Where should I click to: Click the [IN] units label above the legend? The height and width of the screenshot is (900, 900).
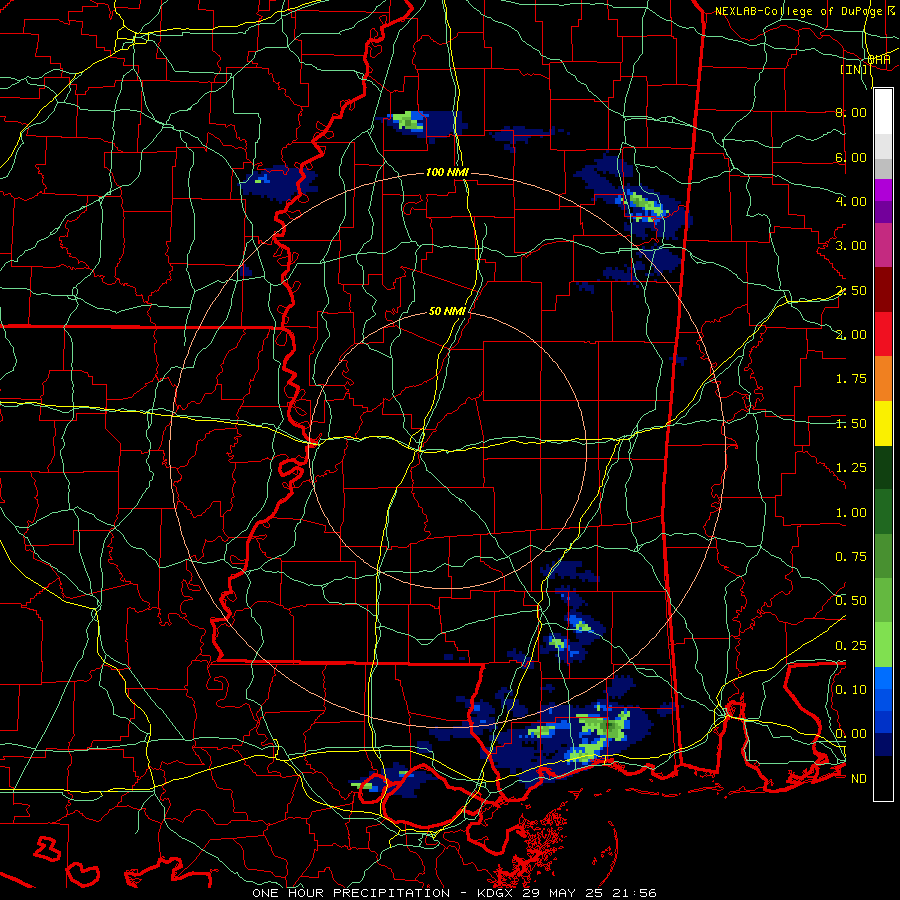tap(854, 69)
